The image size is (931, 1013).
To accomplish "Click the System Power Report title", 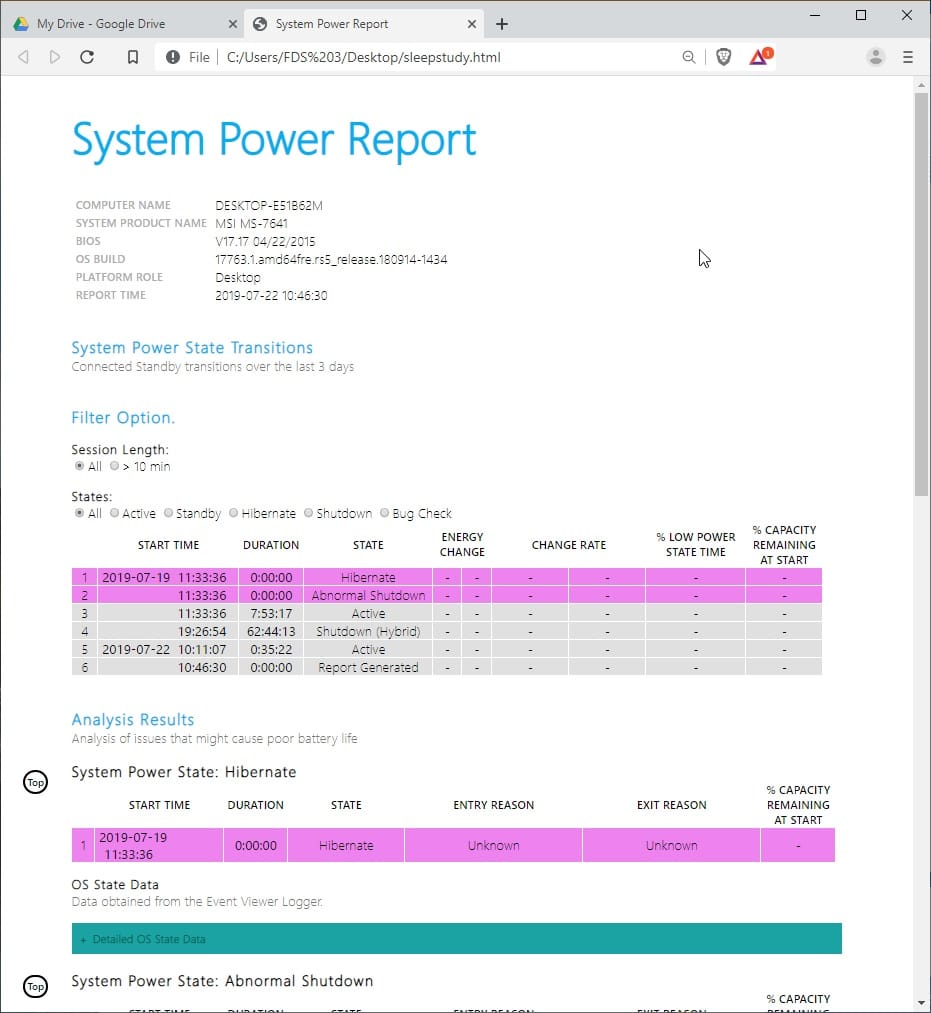I will click(x=274, y=140).
